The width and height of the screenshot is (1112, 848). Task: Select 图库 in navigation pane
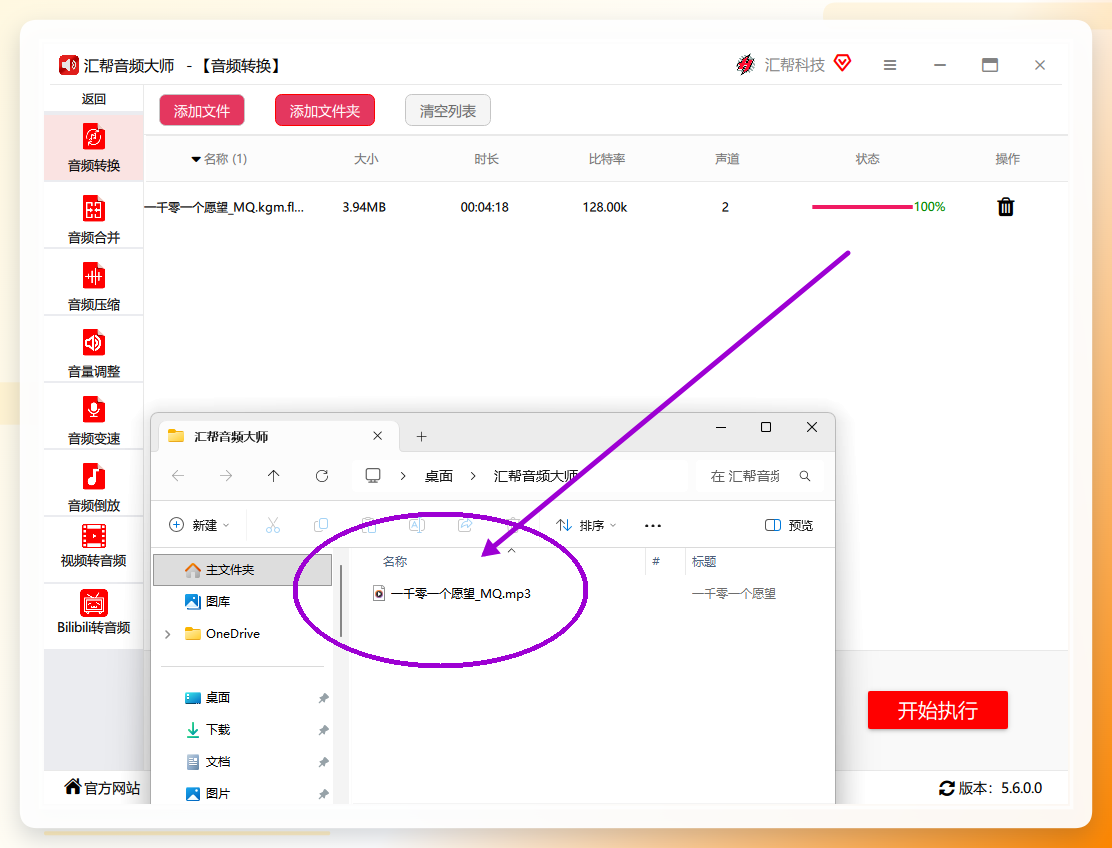click(x=207, y=601)
